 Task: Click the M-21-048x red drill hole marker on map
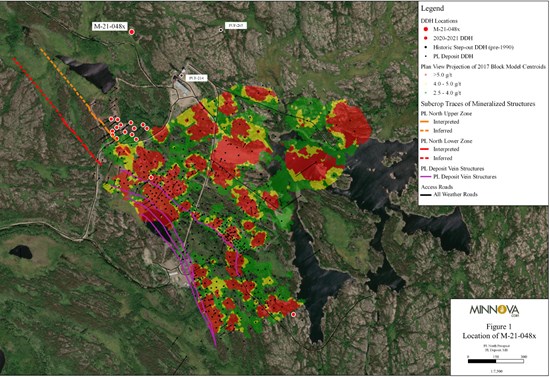tap(132, 32)
